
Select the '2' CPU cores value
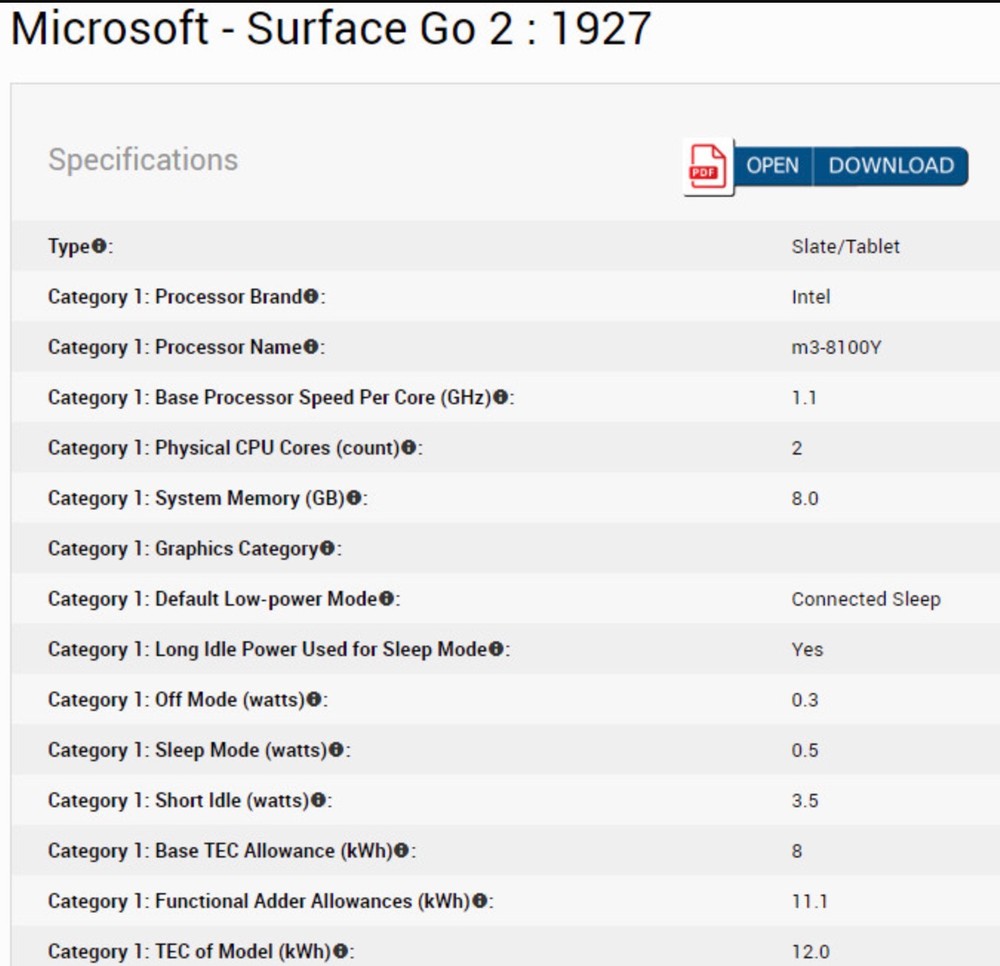[797, 448]
